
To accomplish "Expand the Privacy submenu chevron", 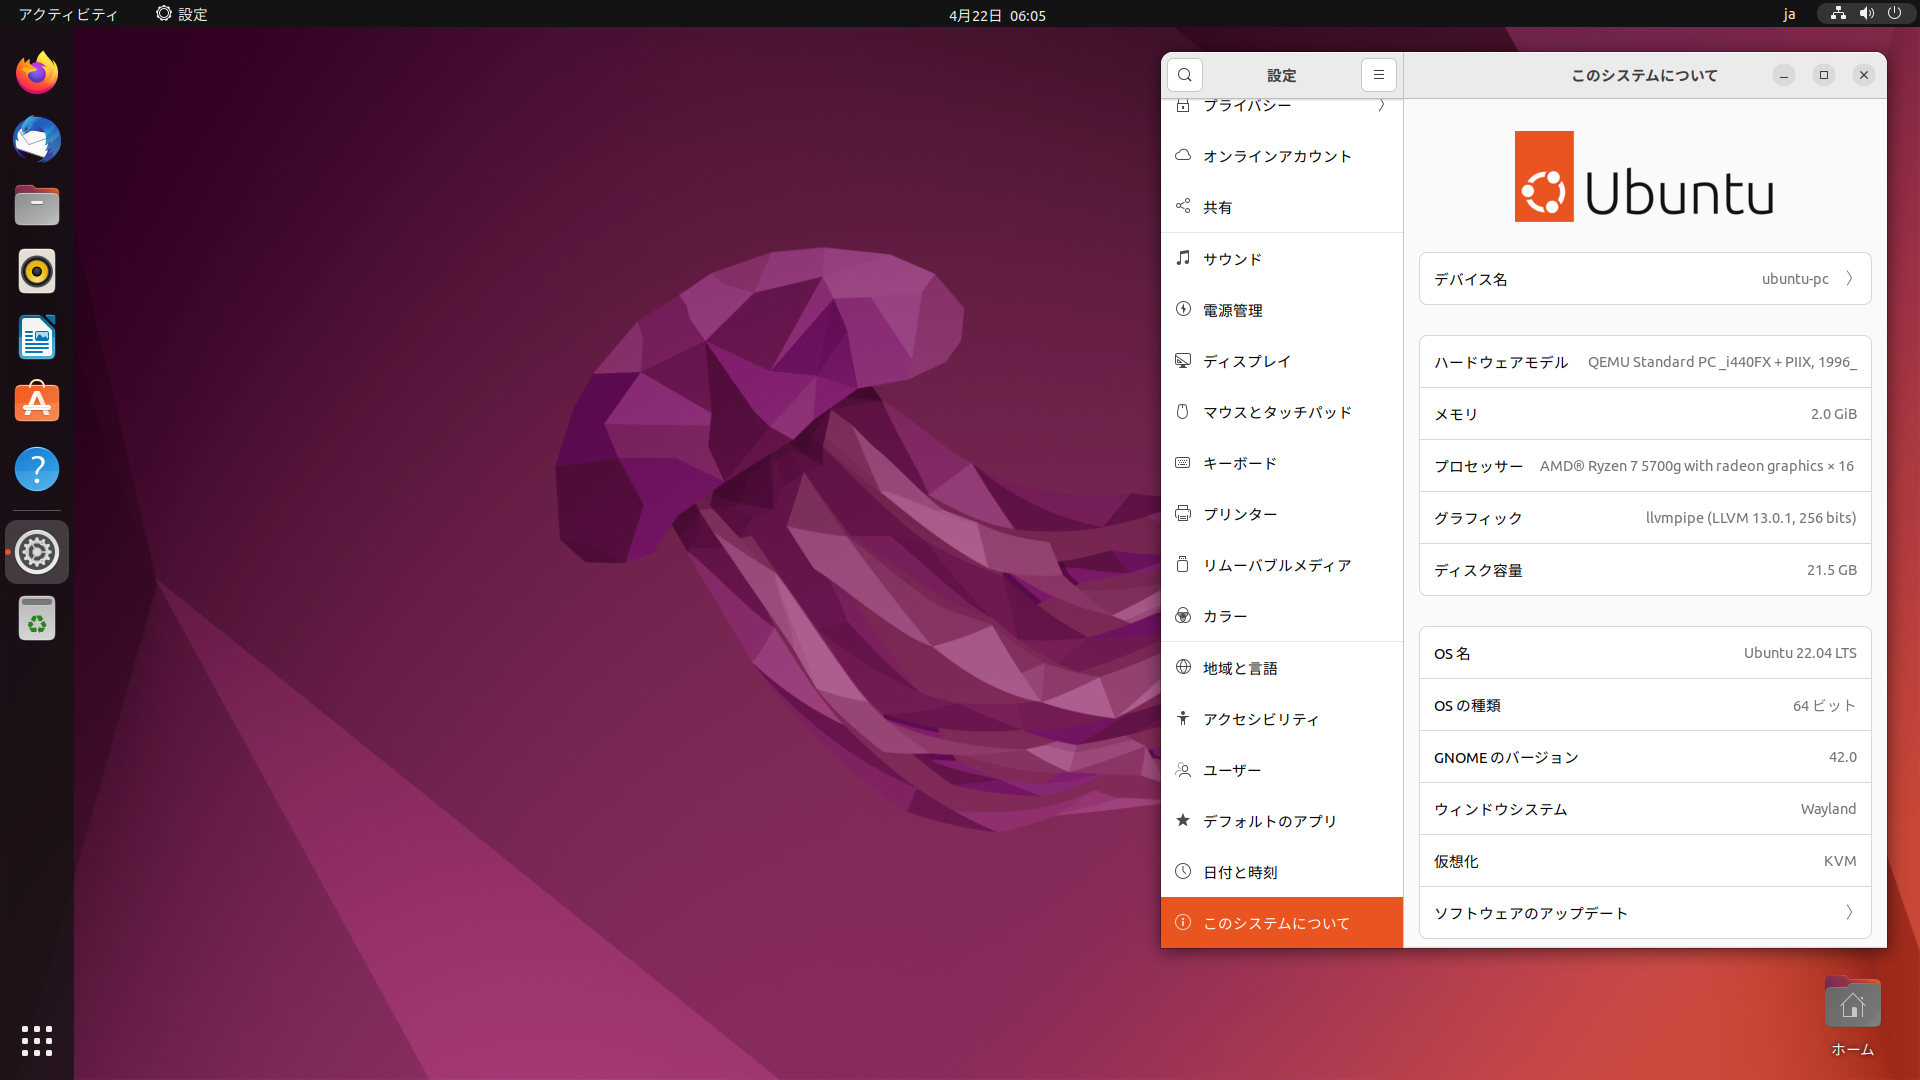I will (1381, 106).
